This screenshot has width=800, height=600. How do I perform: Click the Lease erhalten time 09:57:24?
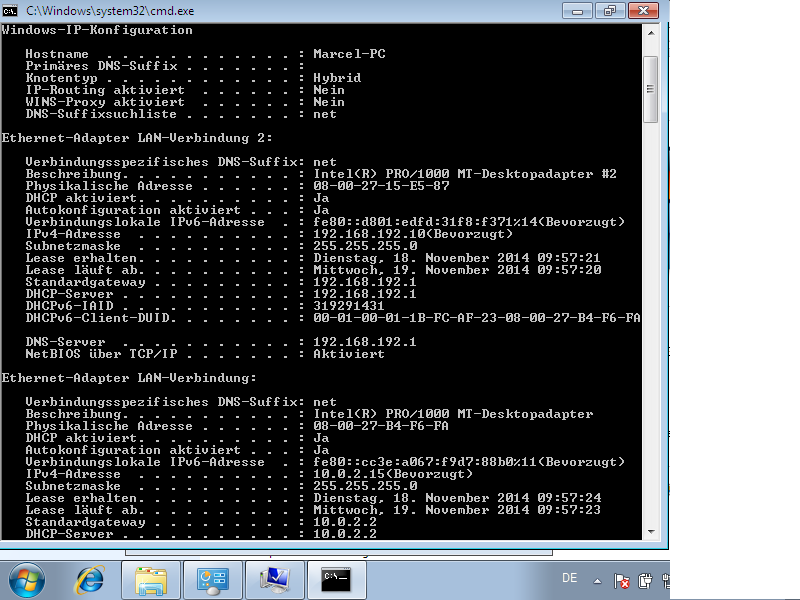click(x=569, y=497)
